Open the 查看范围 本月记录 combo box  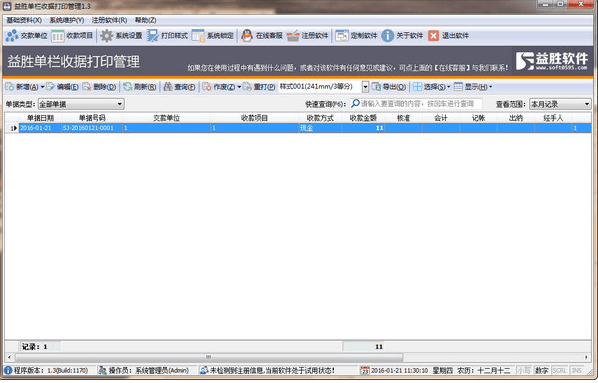pos(560,104)
